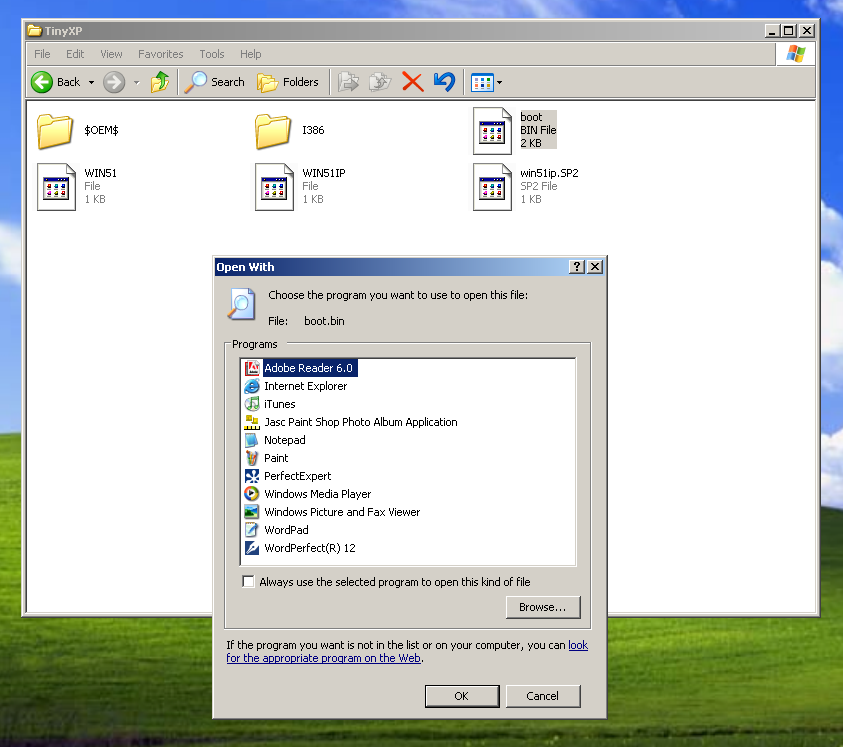Open the Forward history dropdown arrow

(137, 82)
